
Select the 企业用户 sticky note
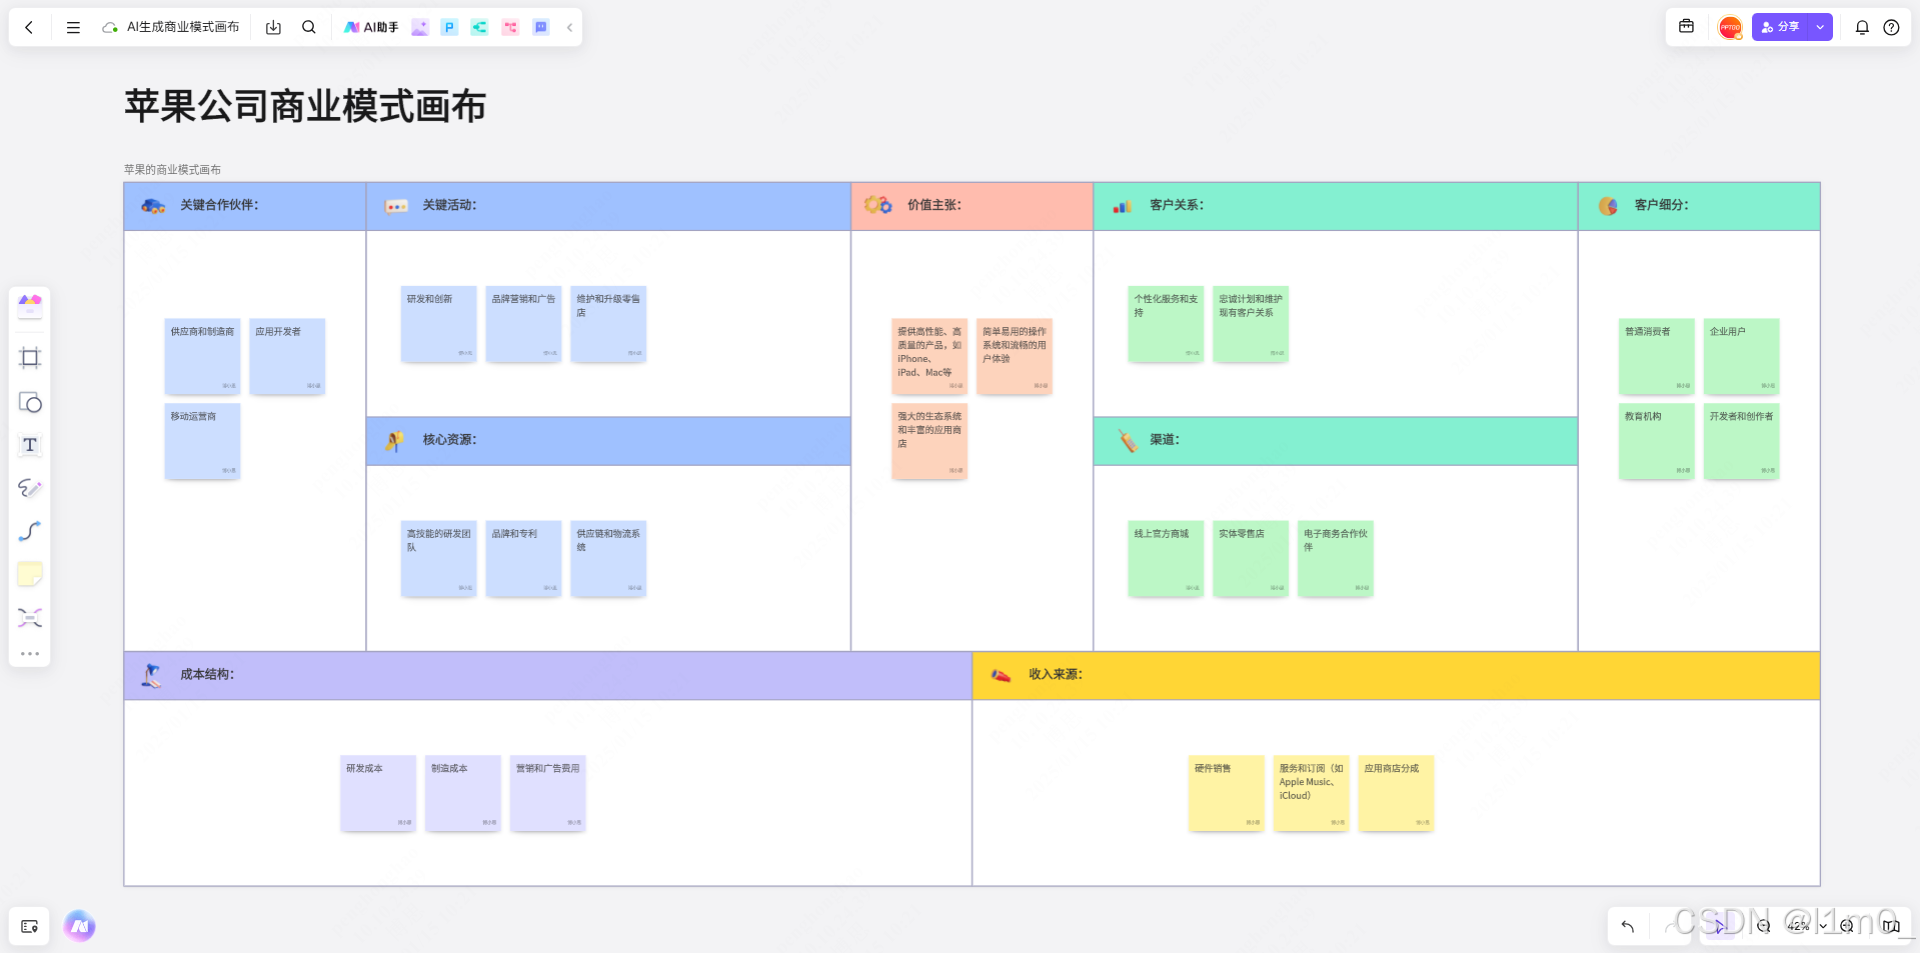coord(1742,356)
